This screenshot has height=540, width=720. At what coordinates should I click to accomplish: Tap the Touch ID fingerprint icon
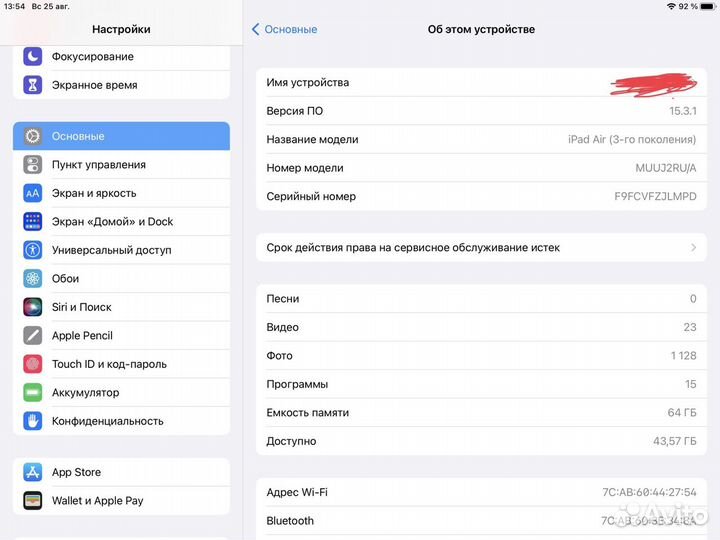[33, 364]
